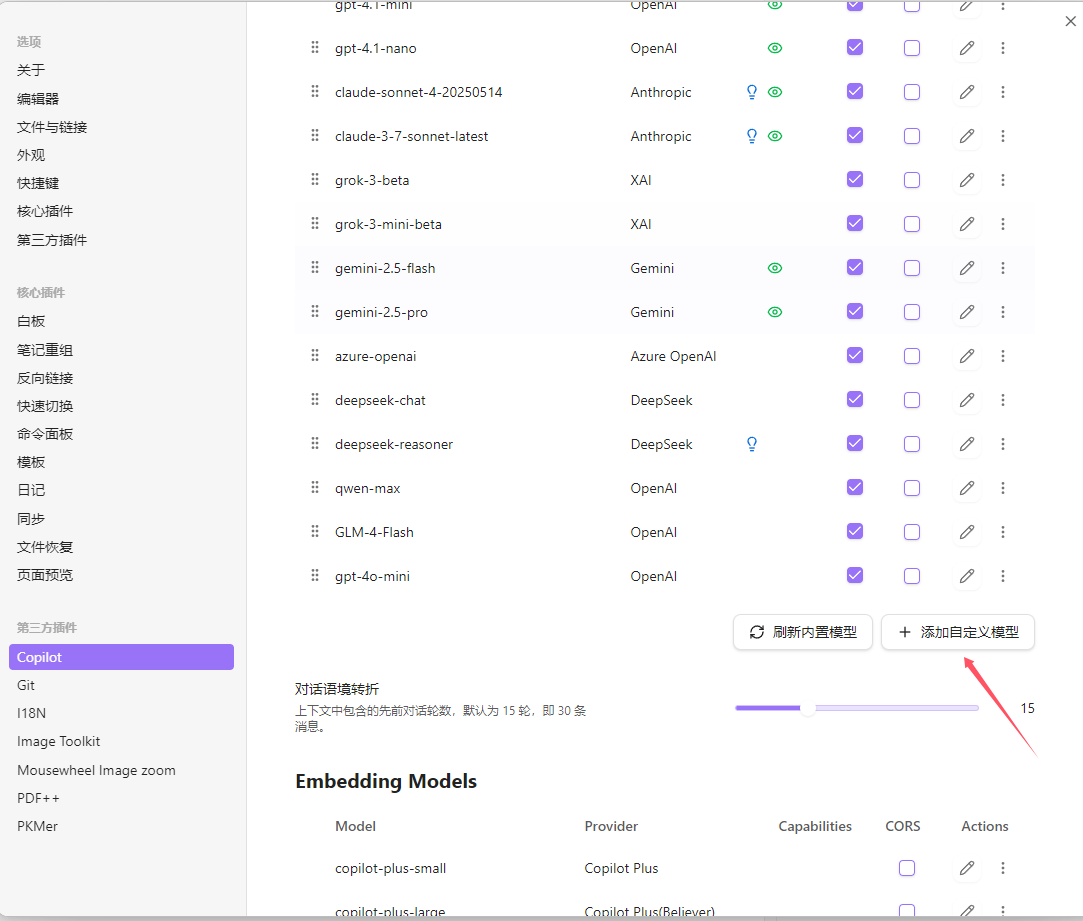Open more options for copilot-plus-small
Screen dimensions: 1083x921
pos(1003,868)
